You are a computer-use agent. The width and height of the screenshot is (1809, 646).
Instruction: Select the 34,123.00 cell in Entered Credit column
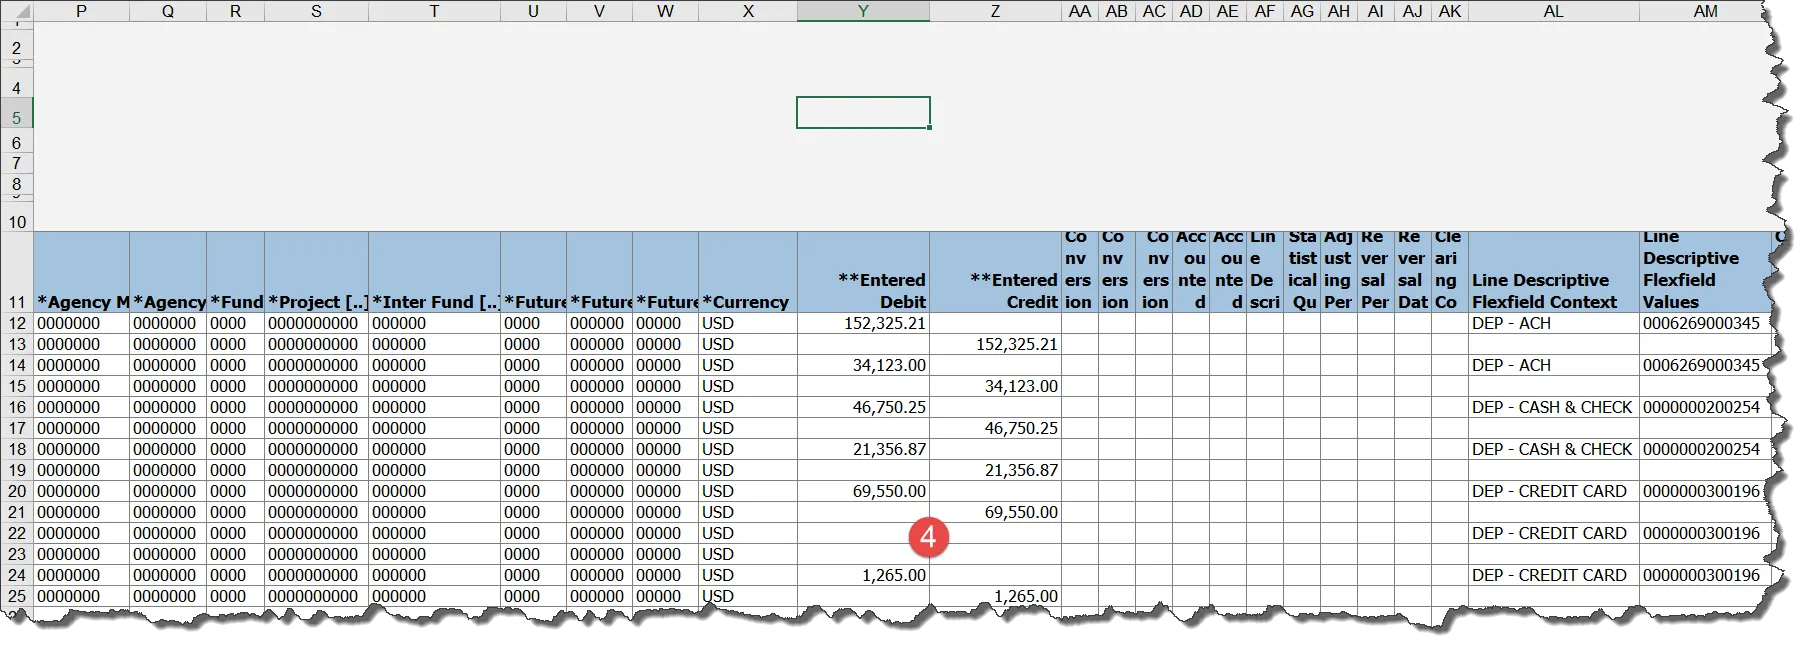click(995, 386)
